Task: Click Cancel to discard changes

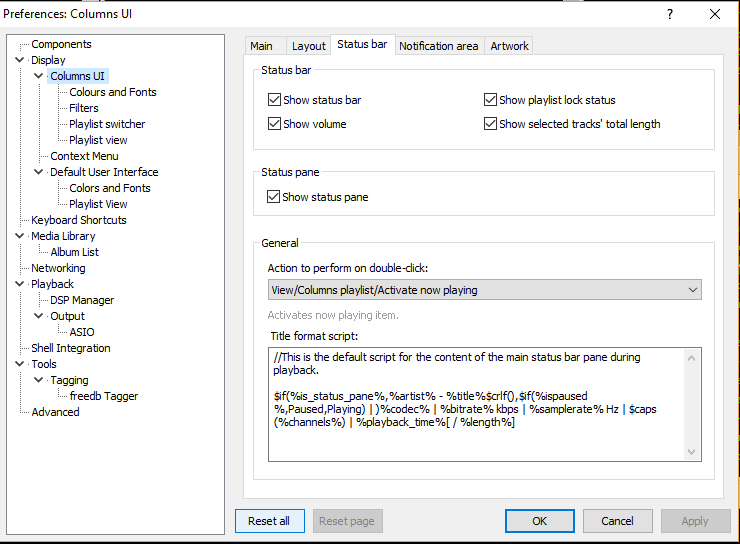Action: (617, 521)
